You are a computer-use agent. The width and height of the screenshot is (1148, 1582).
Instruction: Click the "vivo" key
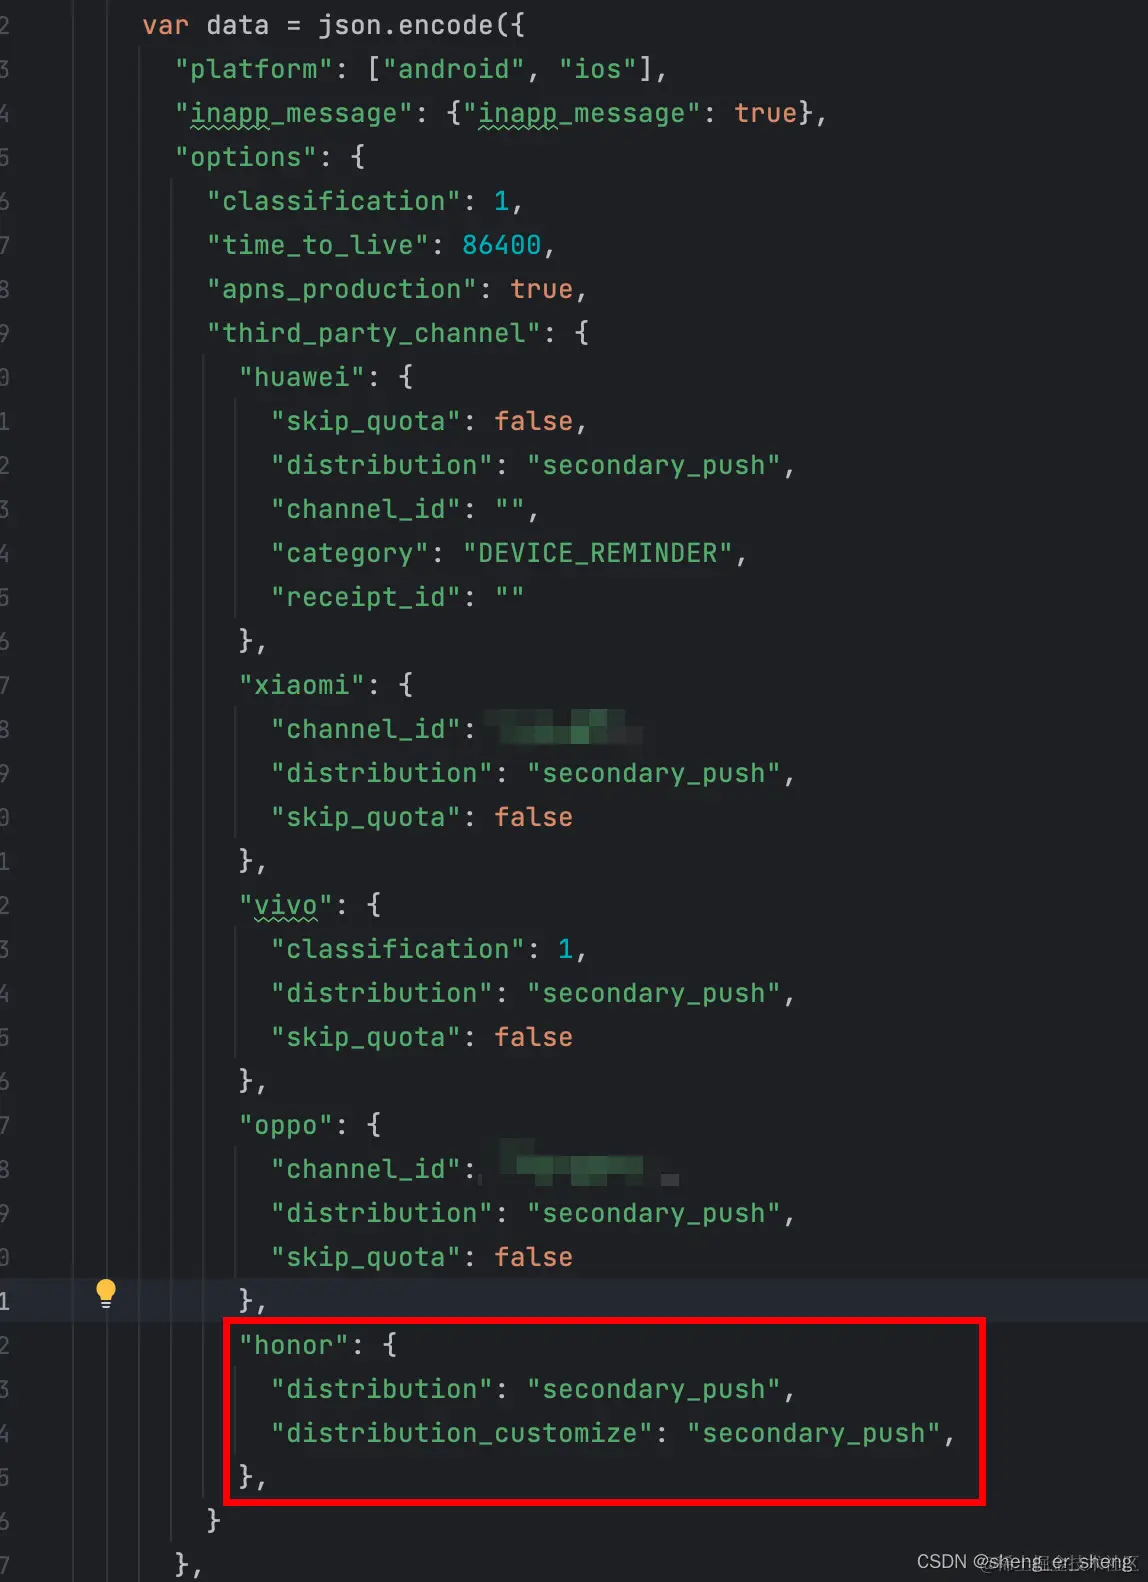[286, 905]
